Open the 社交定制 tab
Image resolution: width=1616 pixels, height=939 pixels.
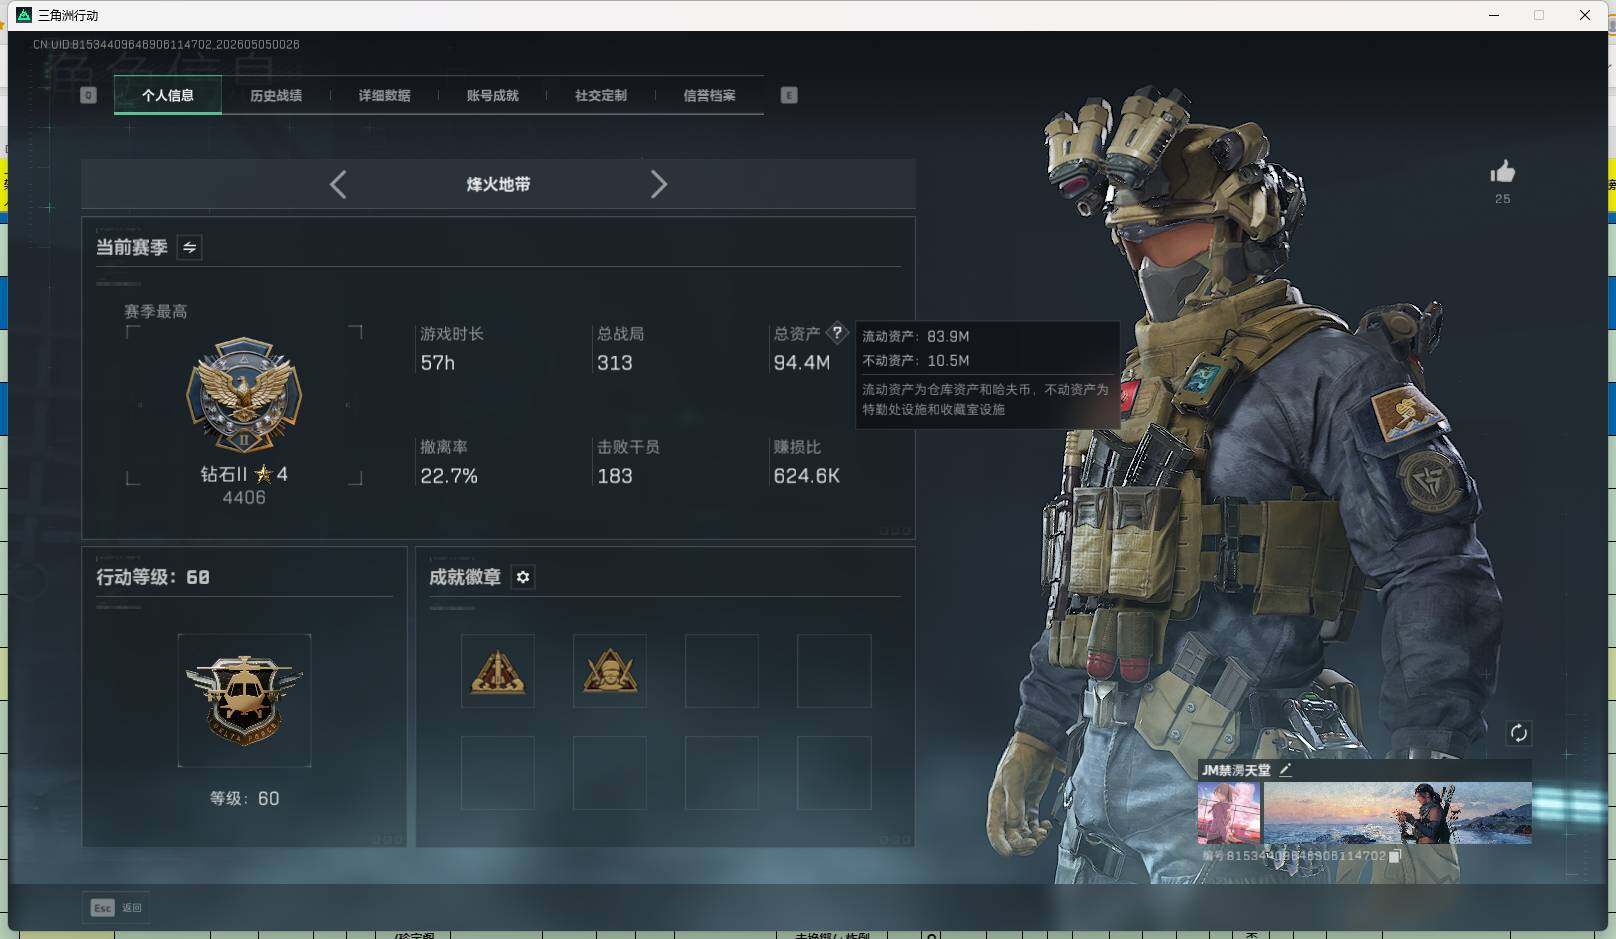click(x=601, y=96)
